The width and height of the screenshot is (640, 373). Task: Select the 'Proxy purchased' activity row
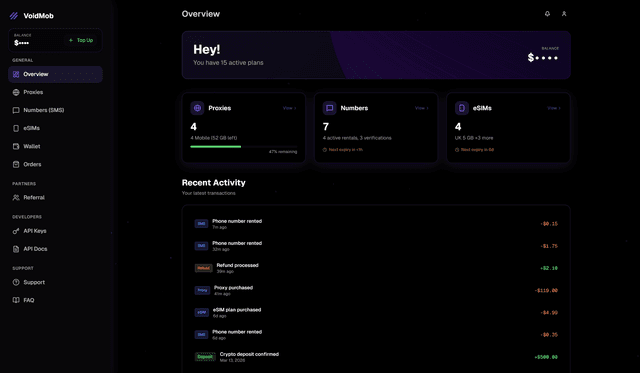click(376, 290)
